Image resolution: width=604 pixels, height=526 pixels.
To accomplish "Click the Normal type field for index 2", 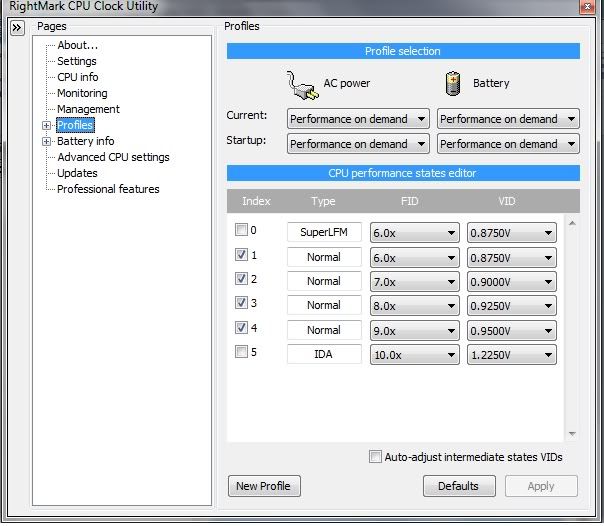I will point(324,281).
